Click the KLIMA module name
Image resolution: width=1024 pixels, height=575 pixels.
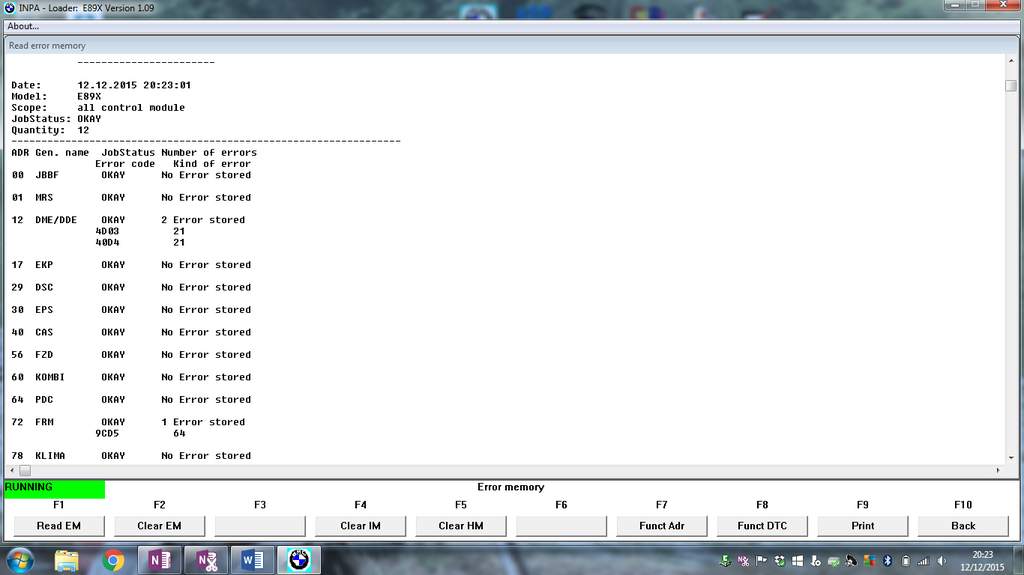(50, 456)
